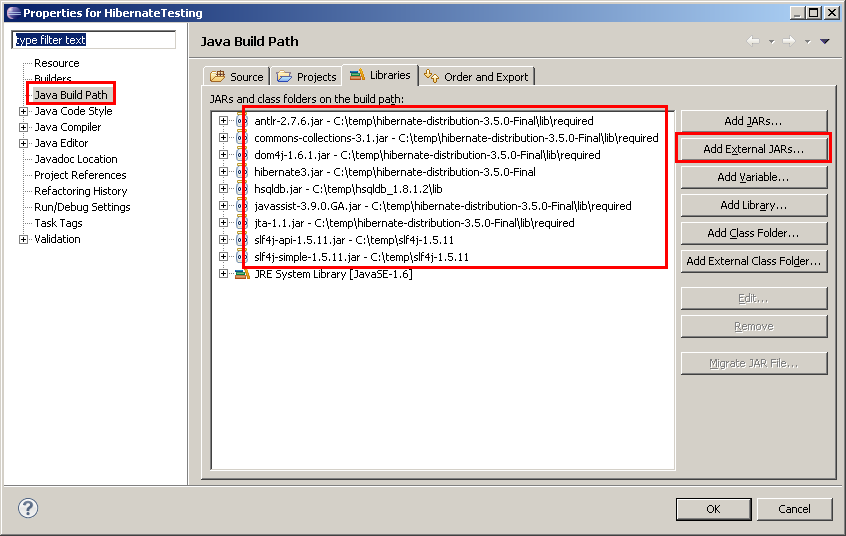
Task: Select Builders in the properties tree
Action: coord(52,78)
